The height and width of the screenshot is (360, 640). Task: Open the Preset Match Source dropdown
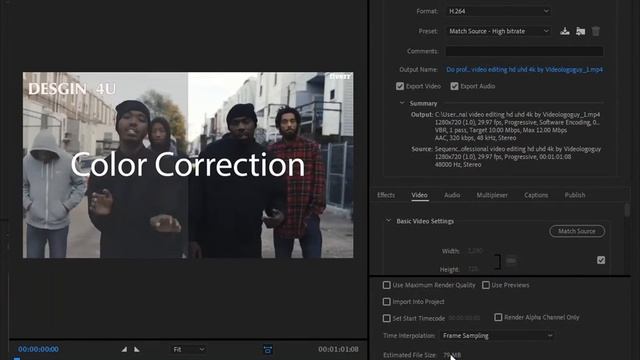click(498, 31)
